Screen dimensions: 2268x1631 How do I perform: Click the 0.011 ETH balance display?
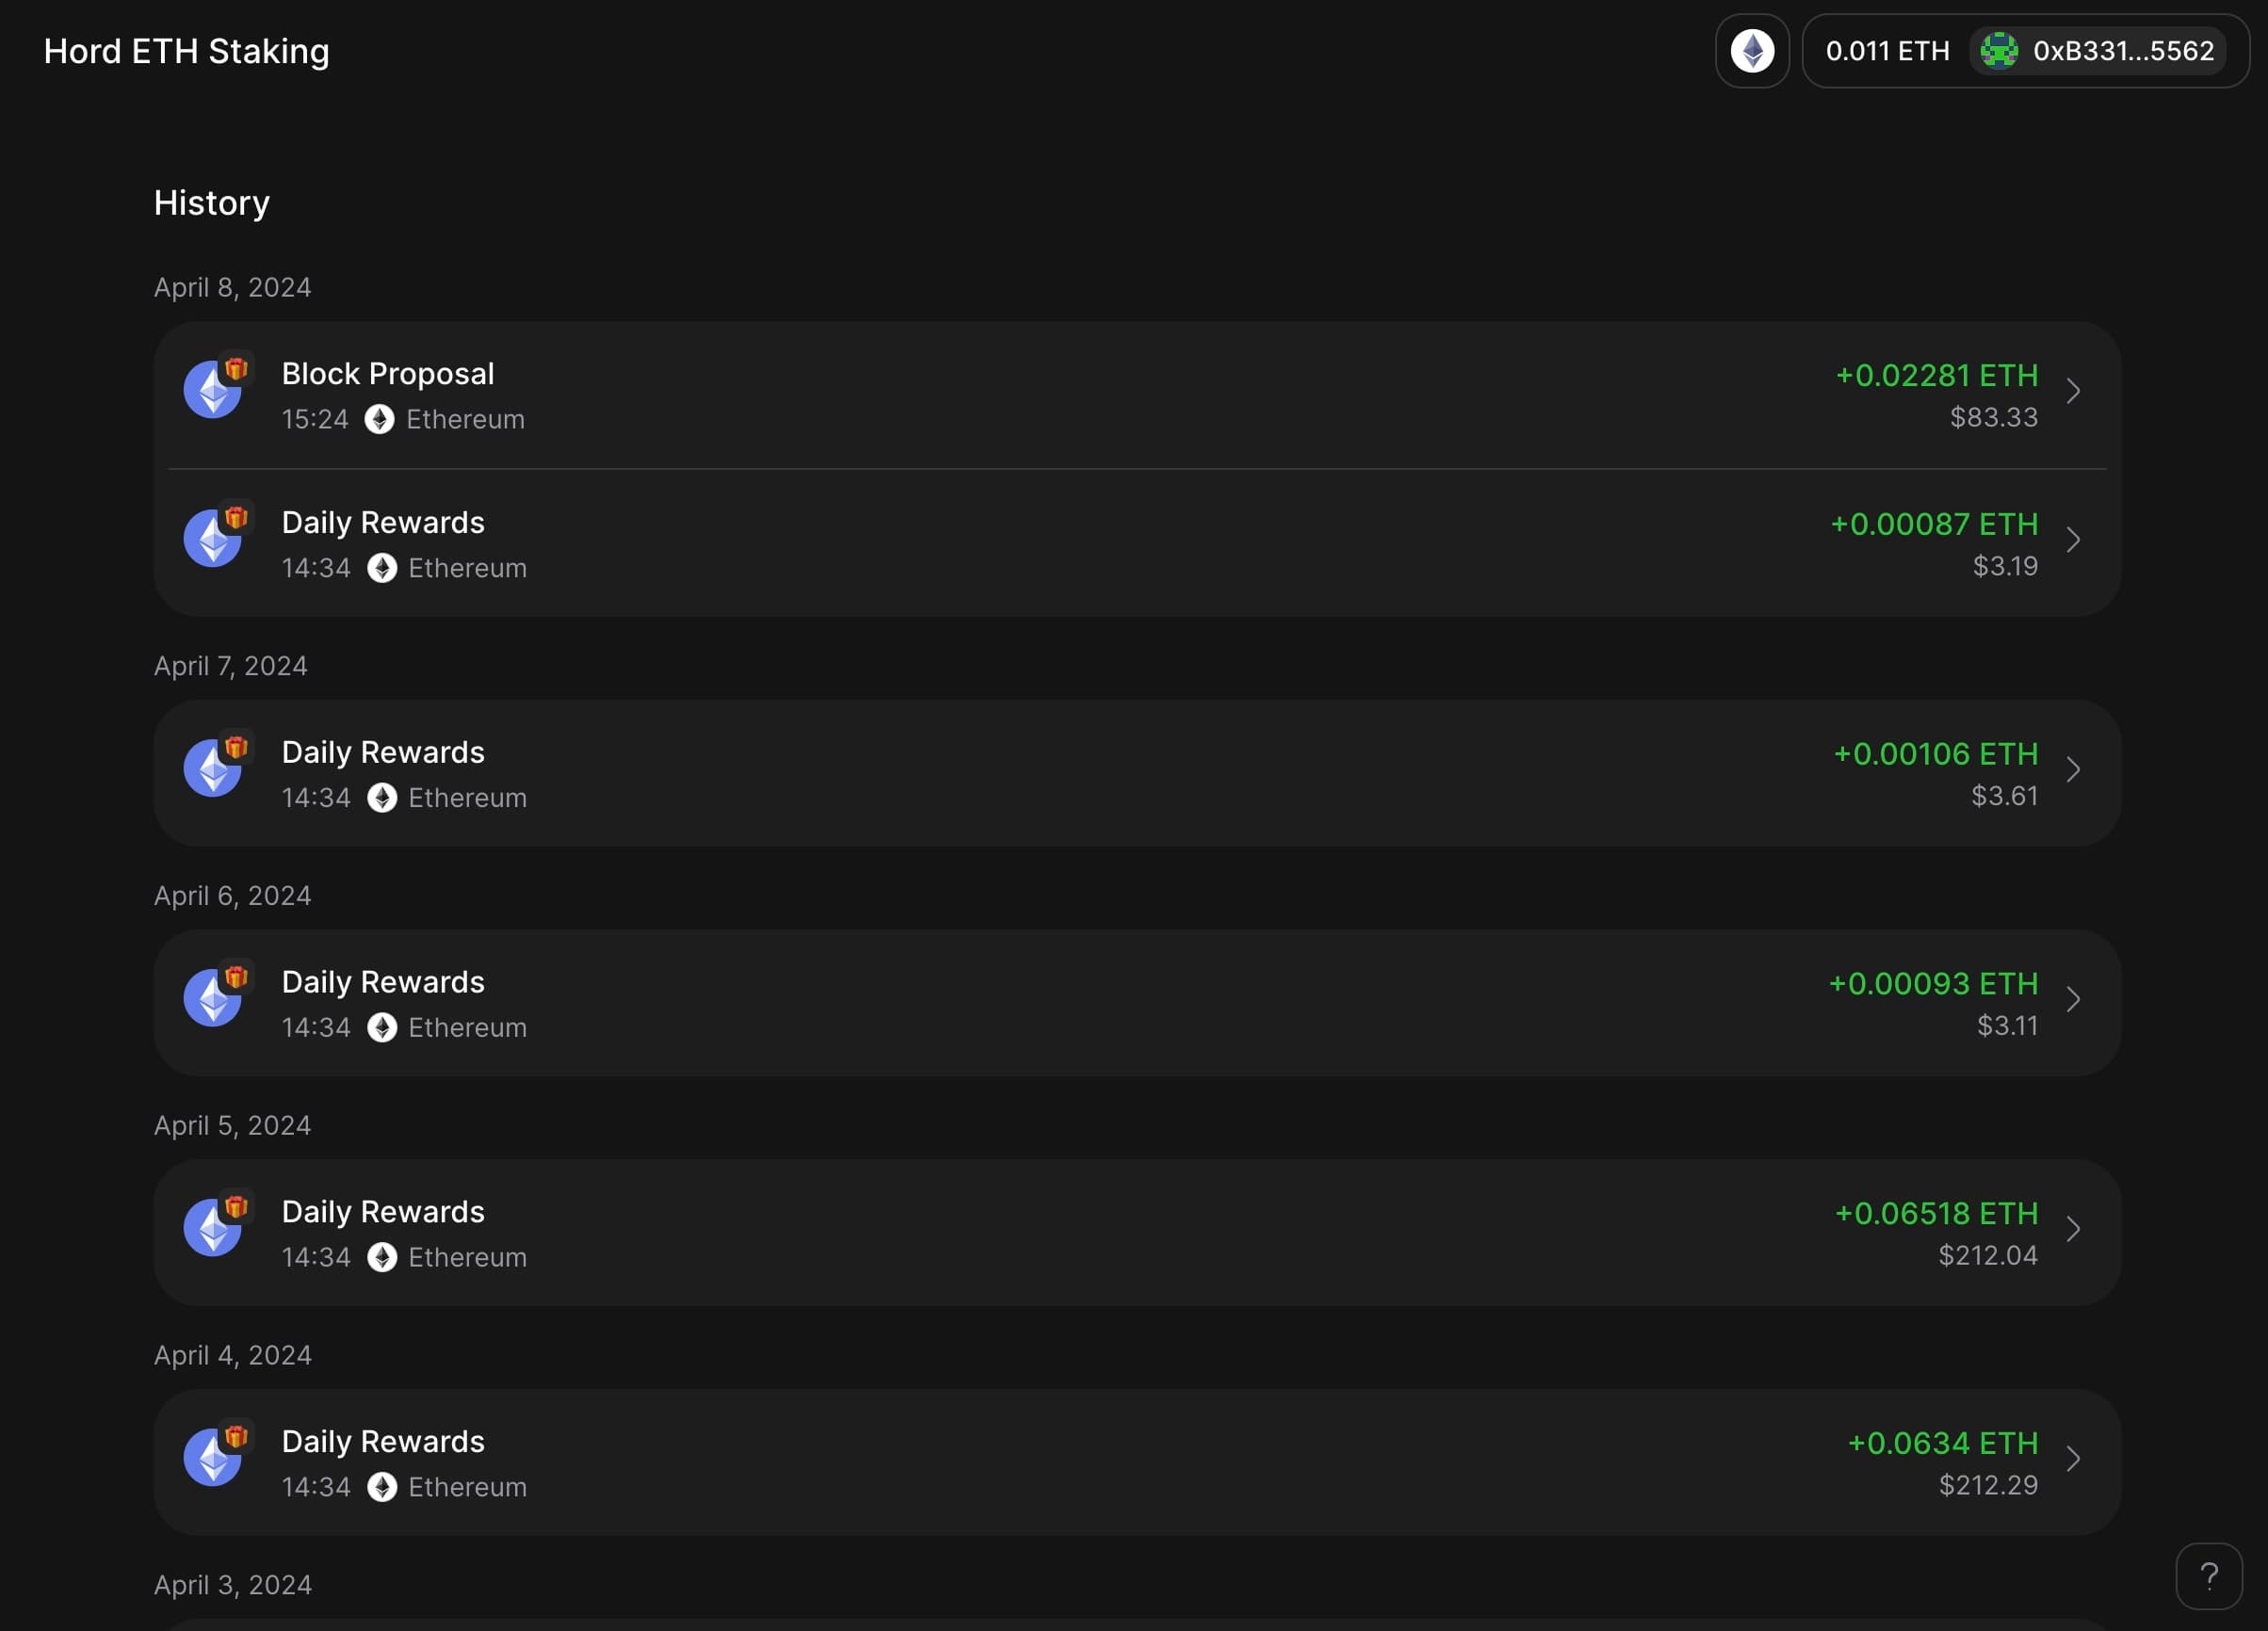pos(1888,51)
